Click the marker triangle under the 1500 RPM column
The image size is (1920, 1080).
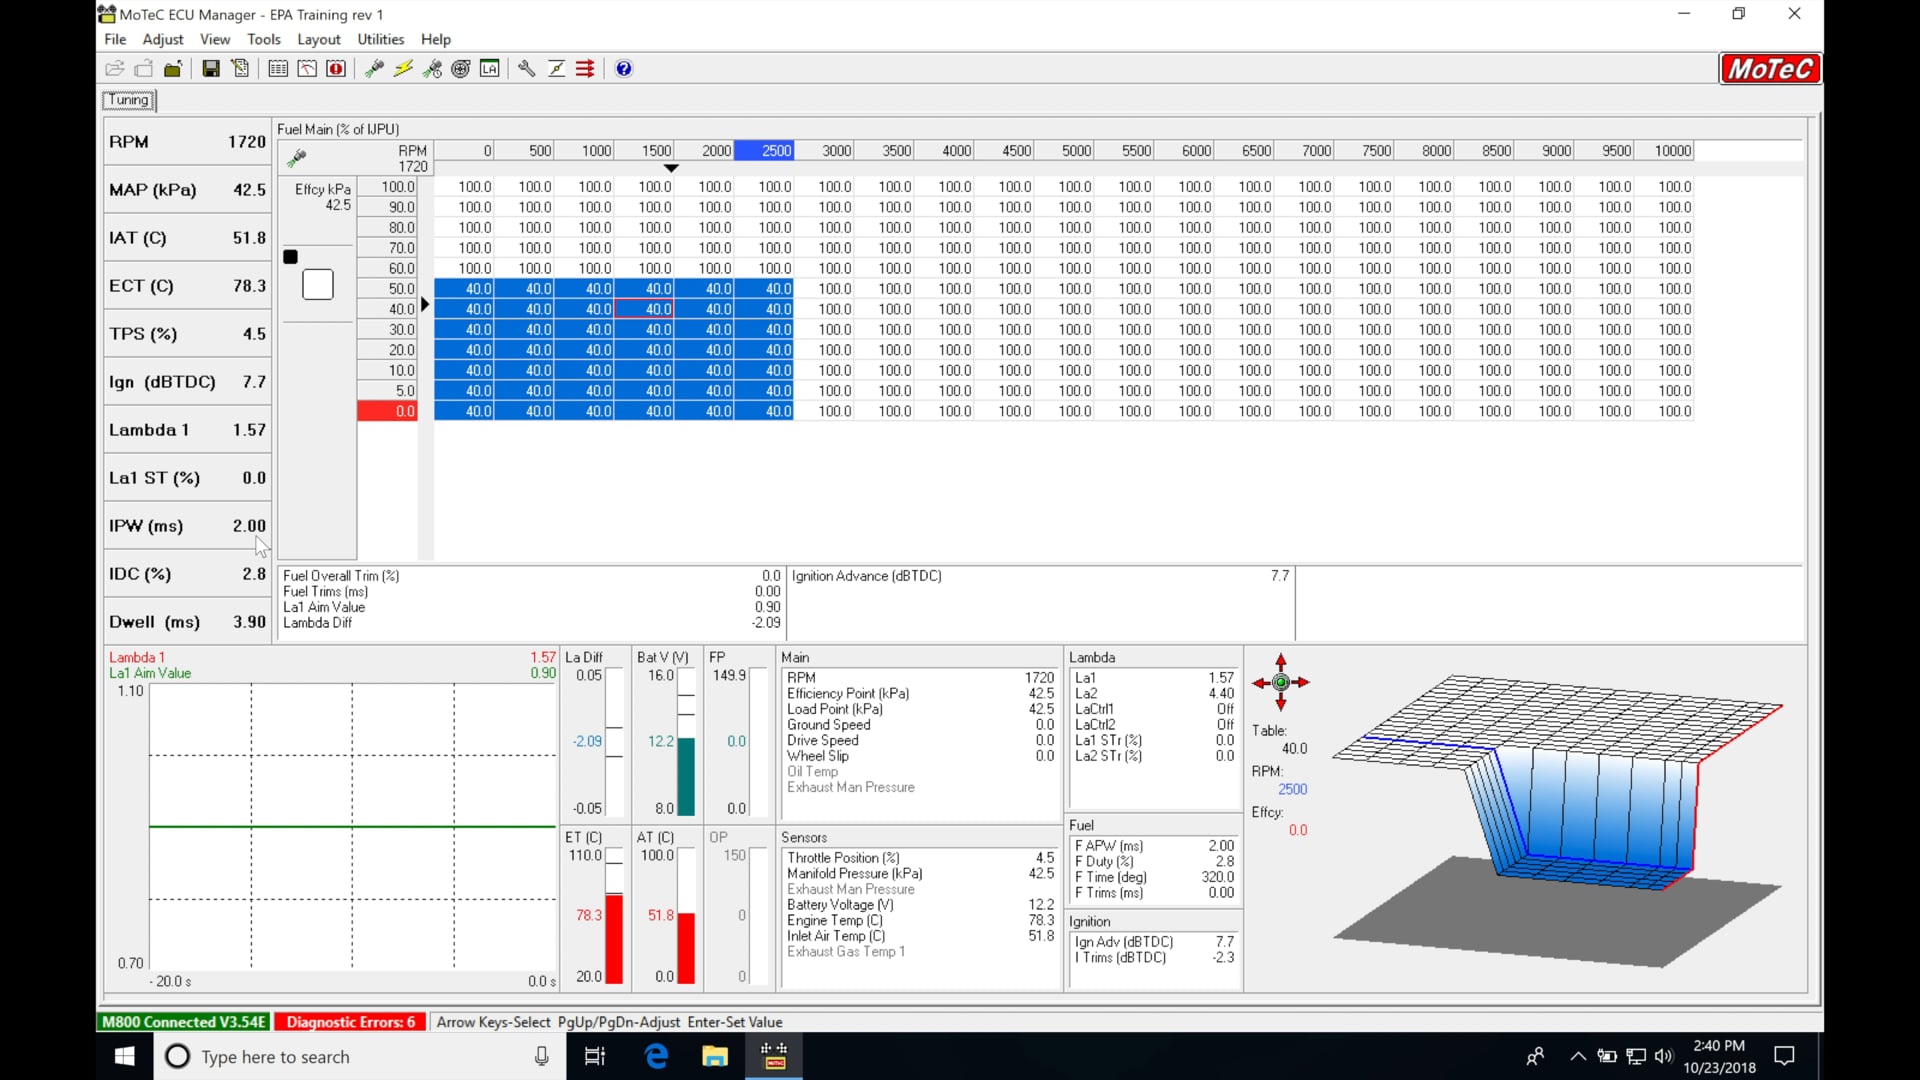coord(671,168)
